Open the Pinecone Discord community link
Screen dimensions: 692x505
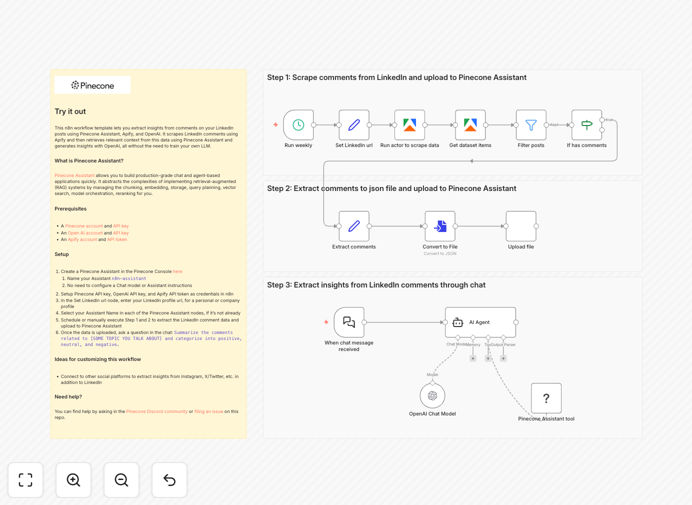point(157,411)
